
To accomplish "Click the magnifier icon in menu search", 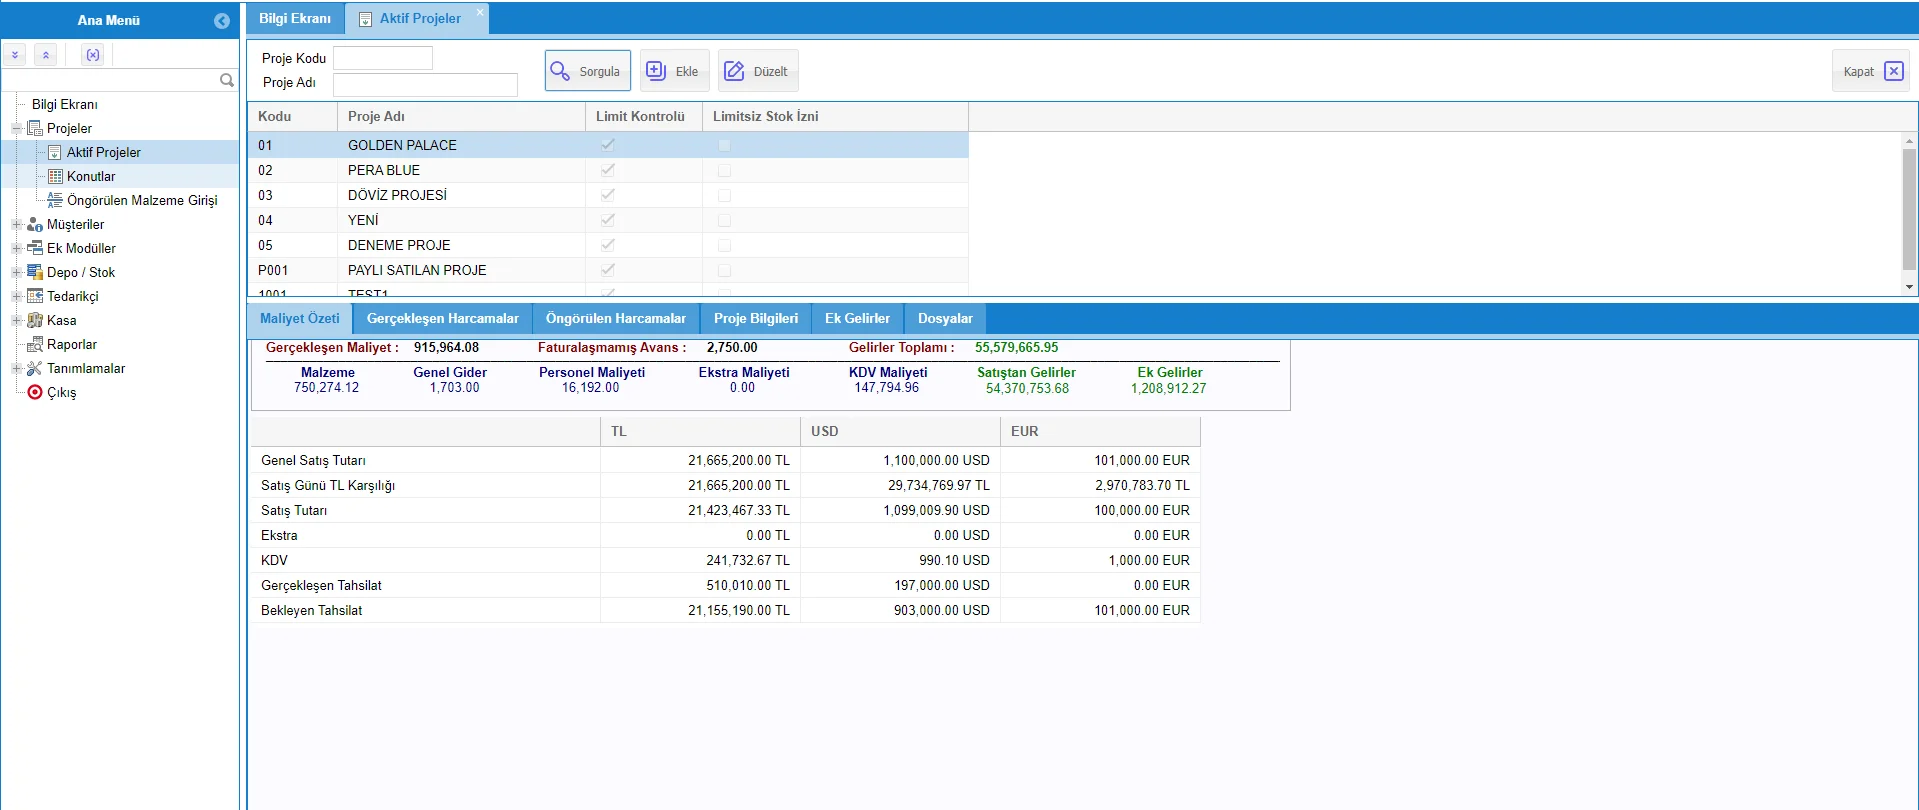I will tap(227, 80).
